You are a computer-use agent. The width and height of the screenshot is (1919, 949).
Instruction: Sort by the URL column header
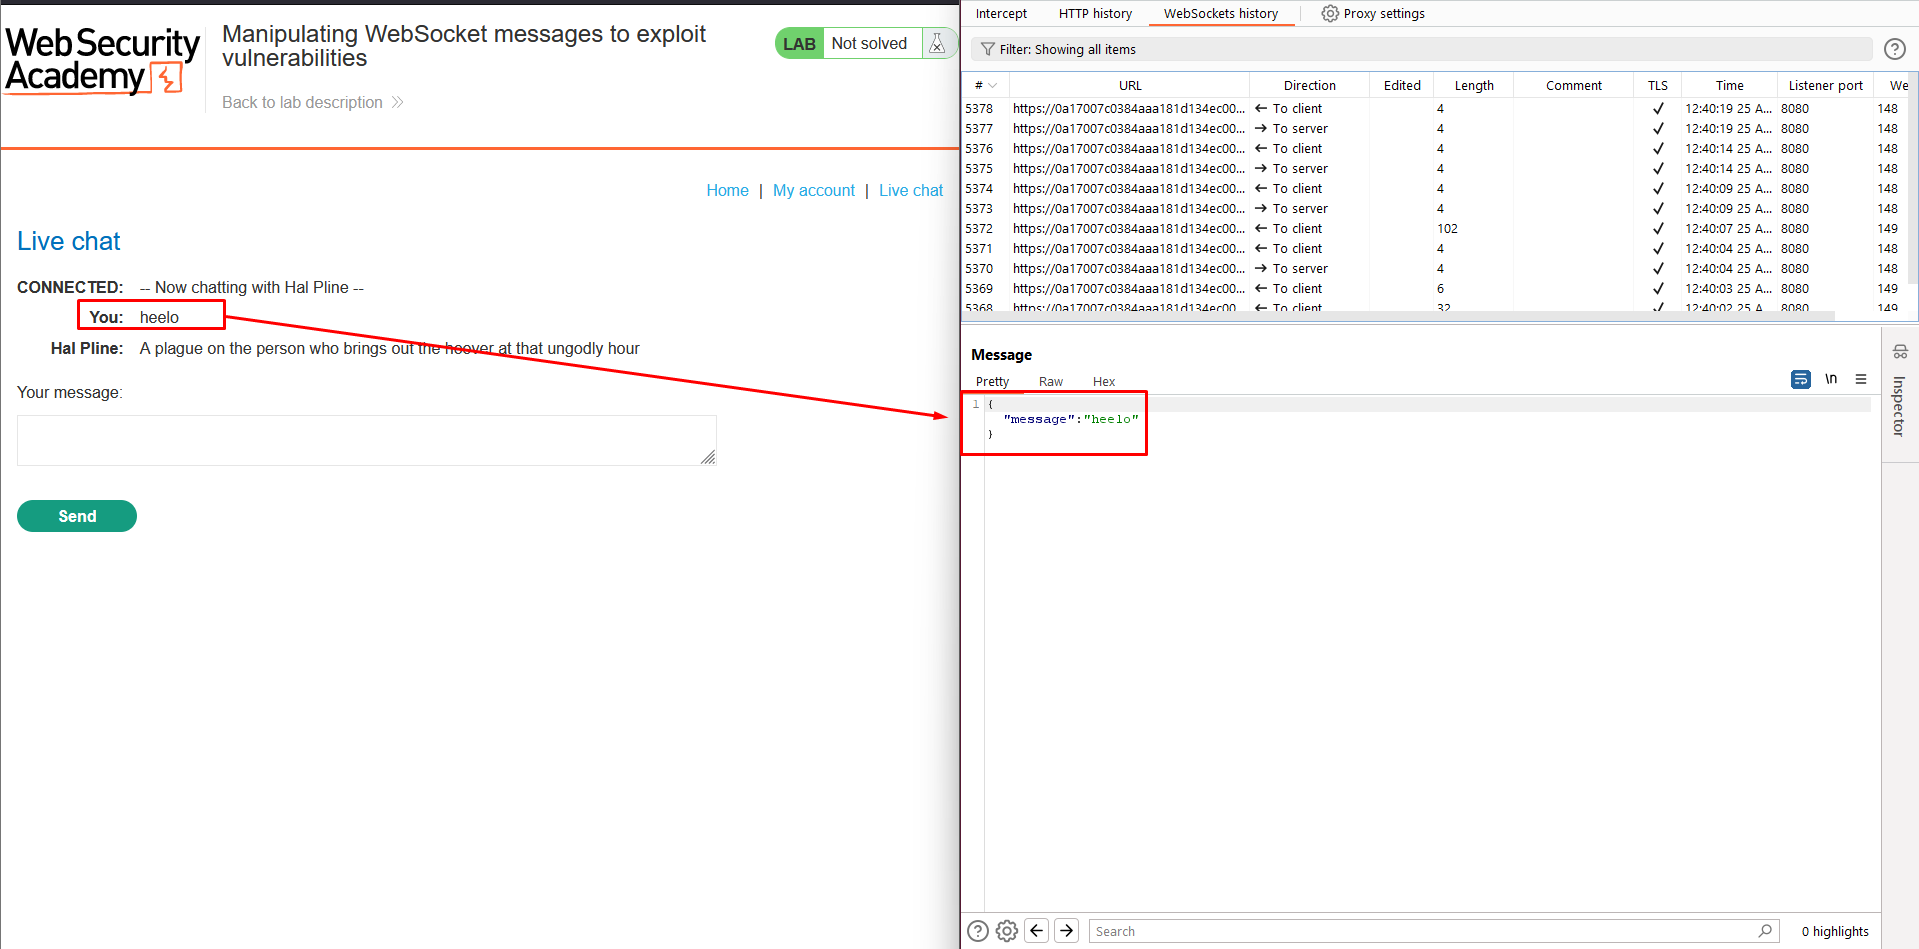[1130, 86]
